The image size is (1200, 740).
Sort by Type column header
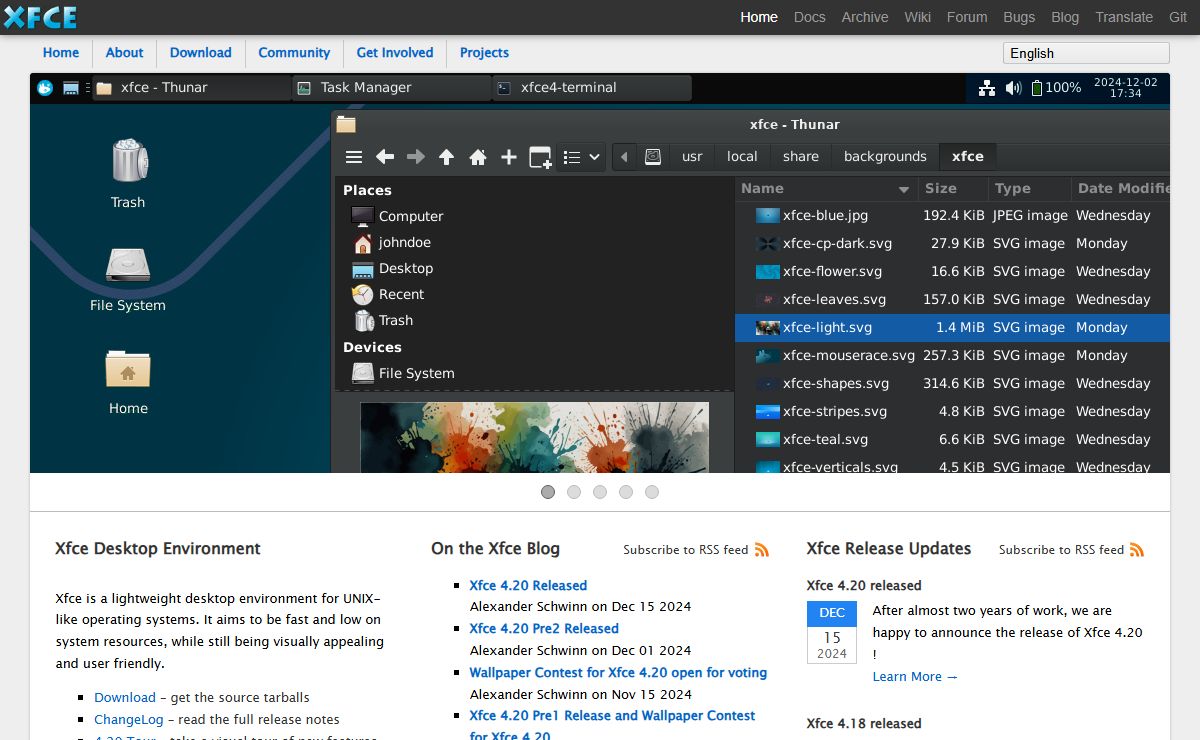pos(1029,188)
